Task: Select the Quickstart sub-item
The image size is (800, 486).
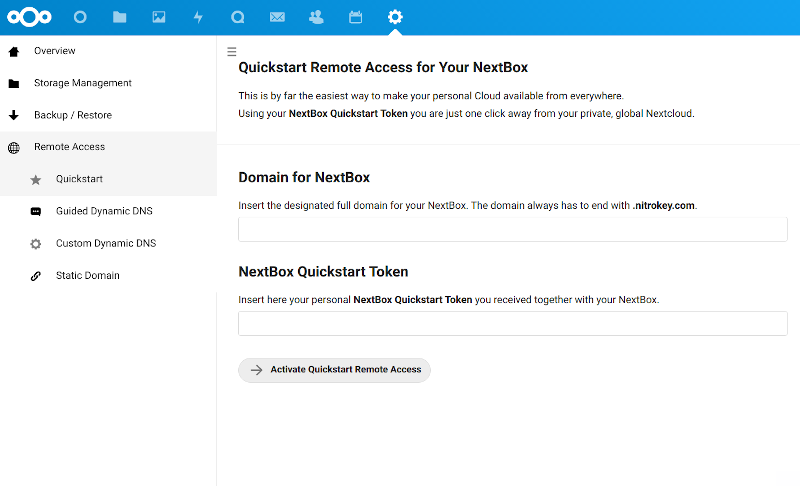Action: pyautogui.click(x=108, y=179)
